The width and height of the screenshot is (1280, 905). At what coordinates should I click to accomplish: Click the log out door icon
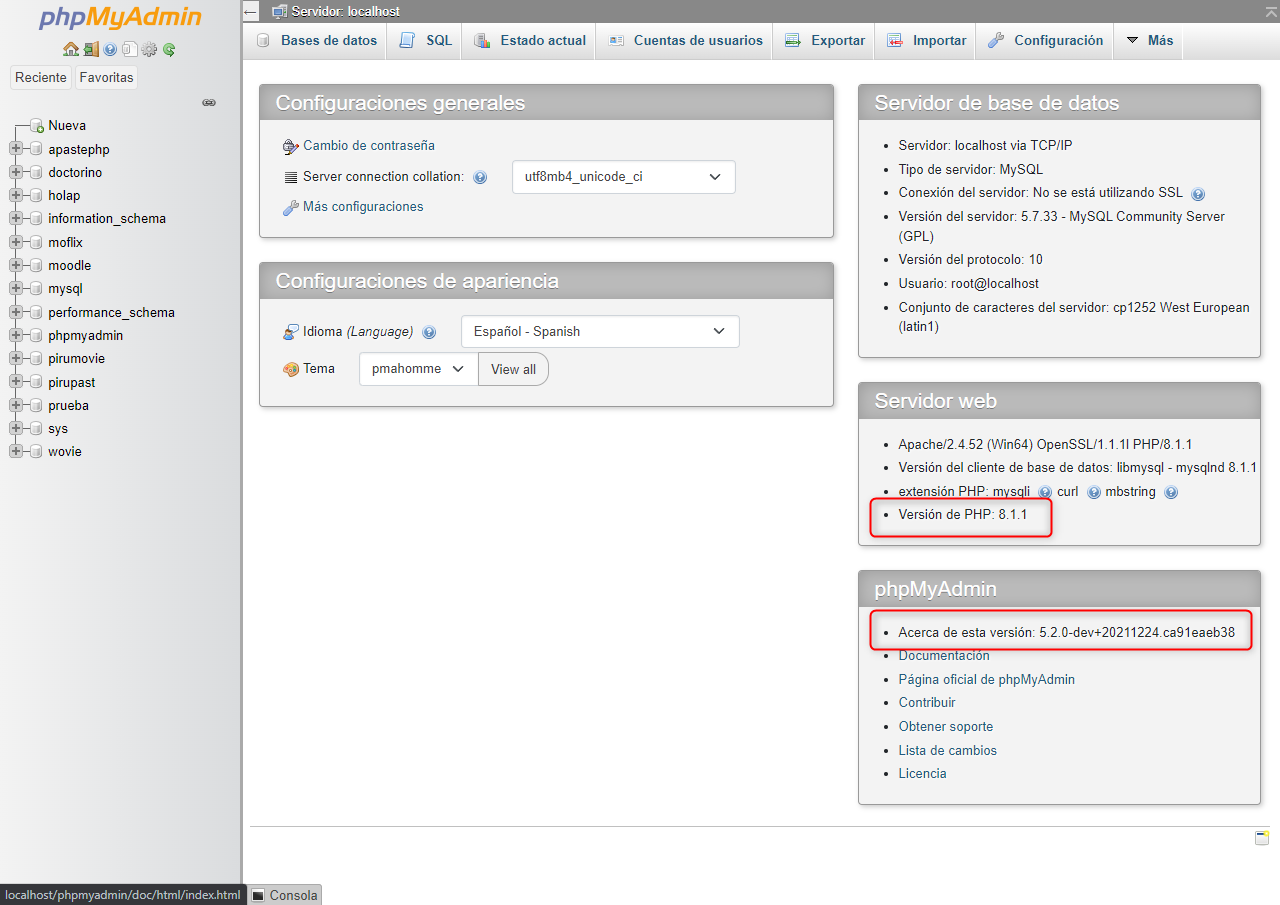(91, 49)
